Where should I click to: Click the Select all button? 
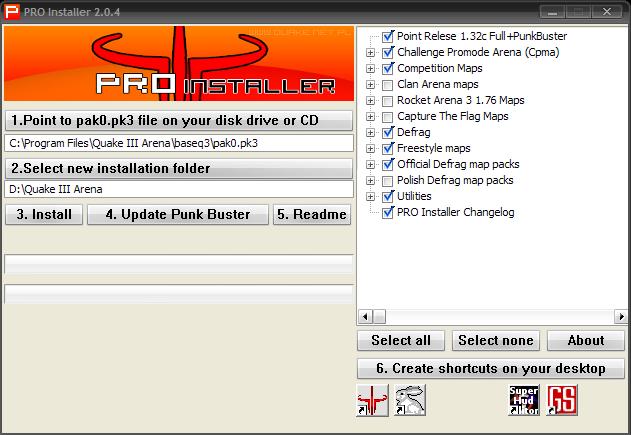point(401,341)
